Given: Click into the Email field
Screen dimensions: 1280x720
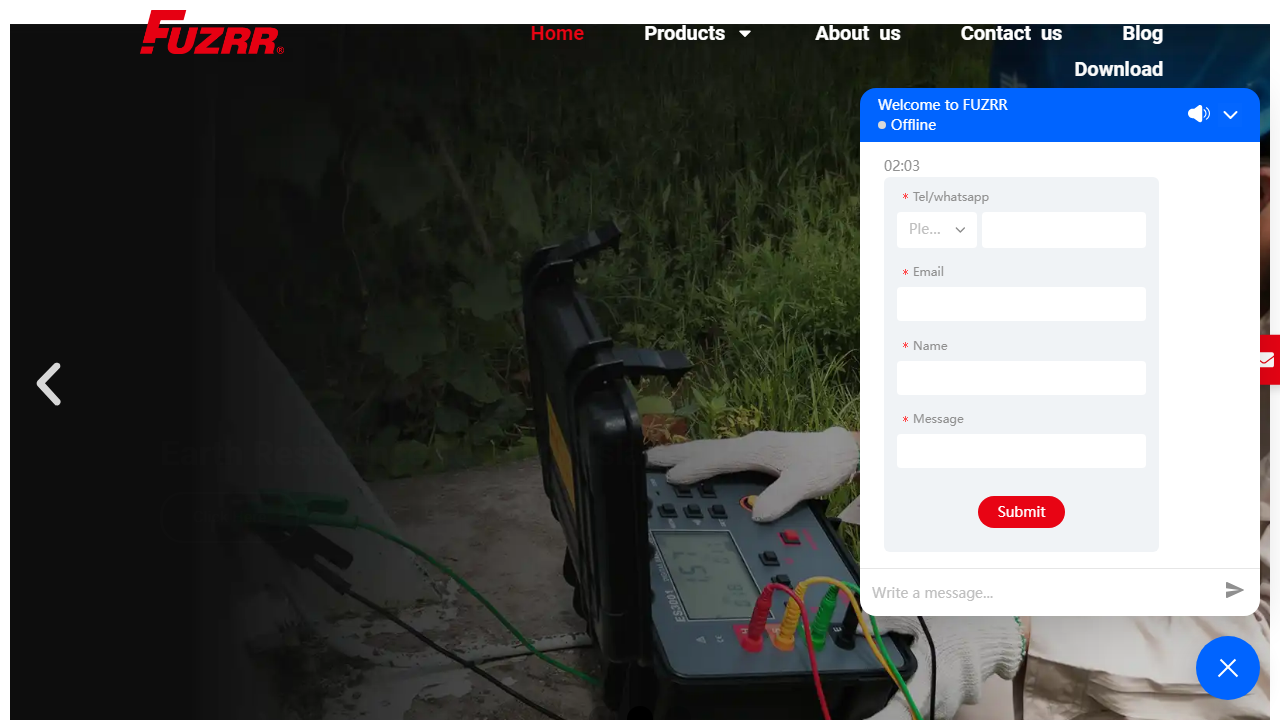Looking at the screenshot, I should [x=1021, y=304].
